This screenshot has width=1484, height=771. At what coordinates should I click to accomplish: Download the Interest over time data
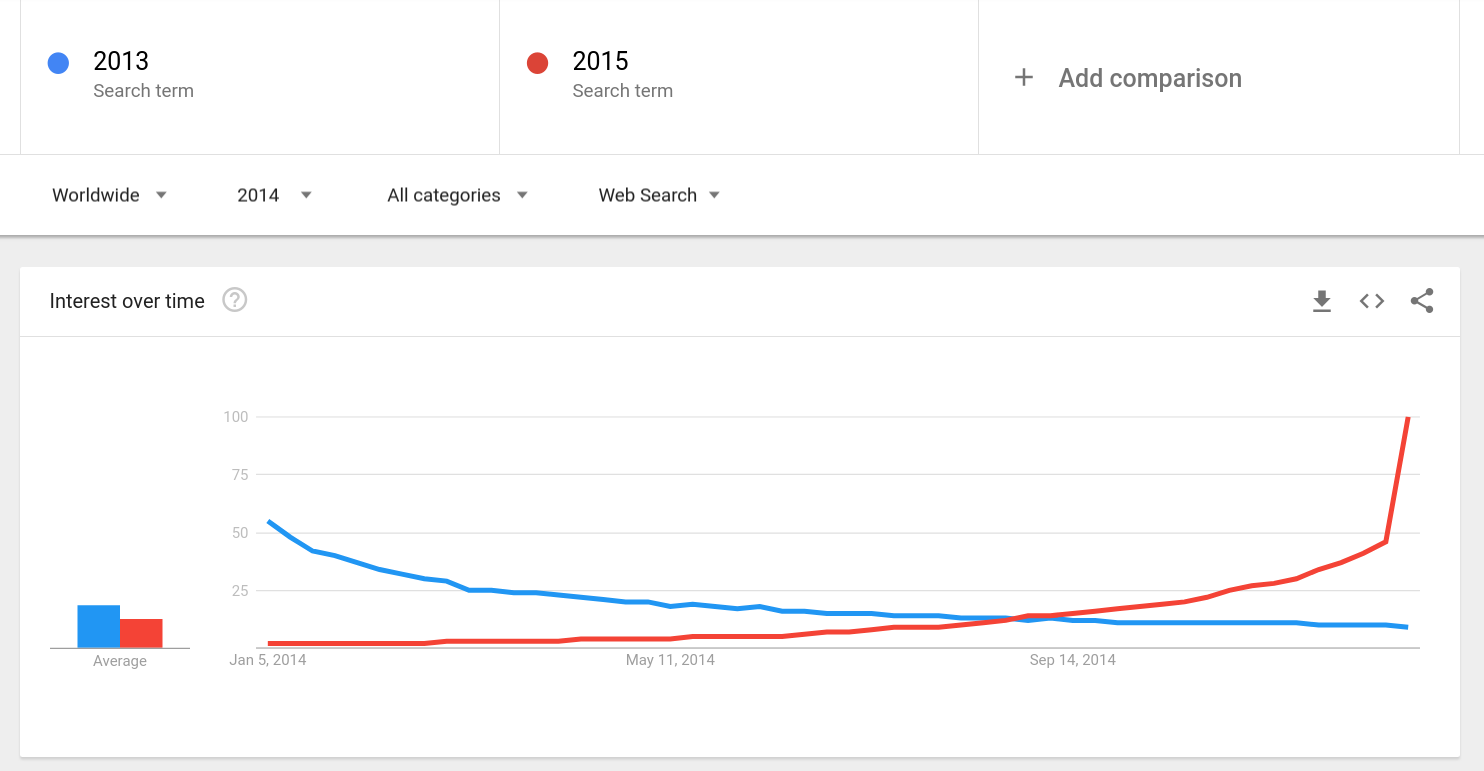(1322, 301)
